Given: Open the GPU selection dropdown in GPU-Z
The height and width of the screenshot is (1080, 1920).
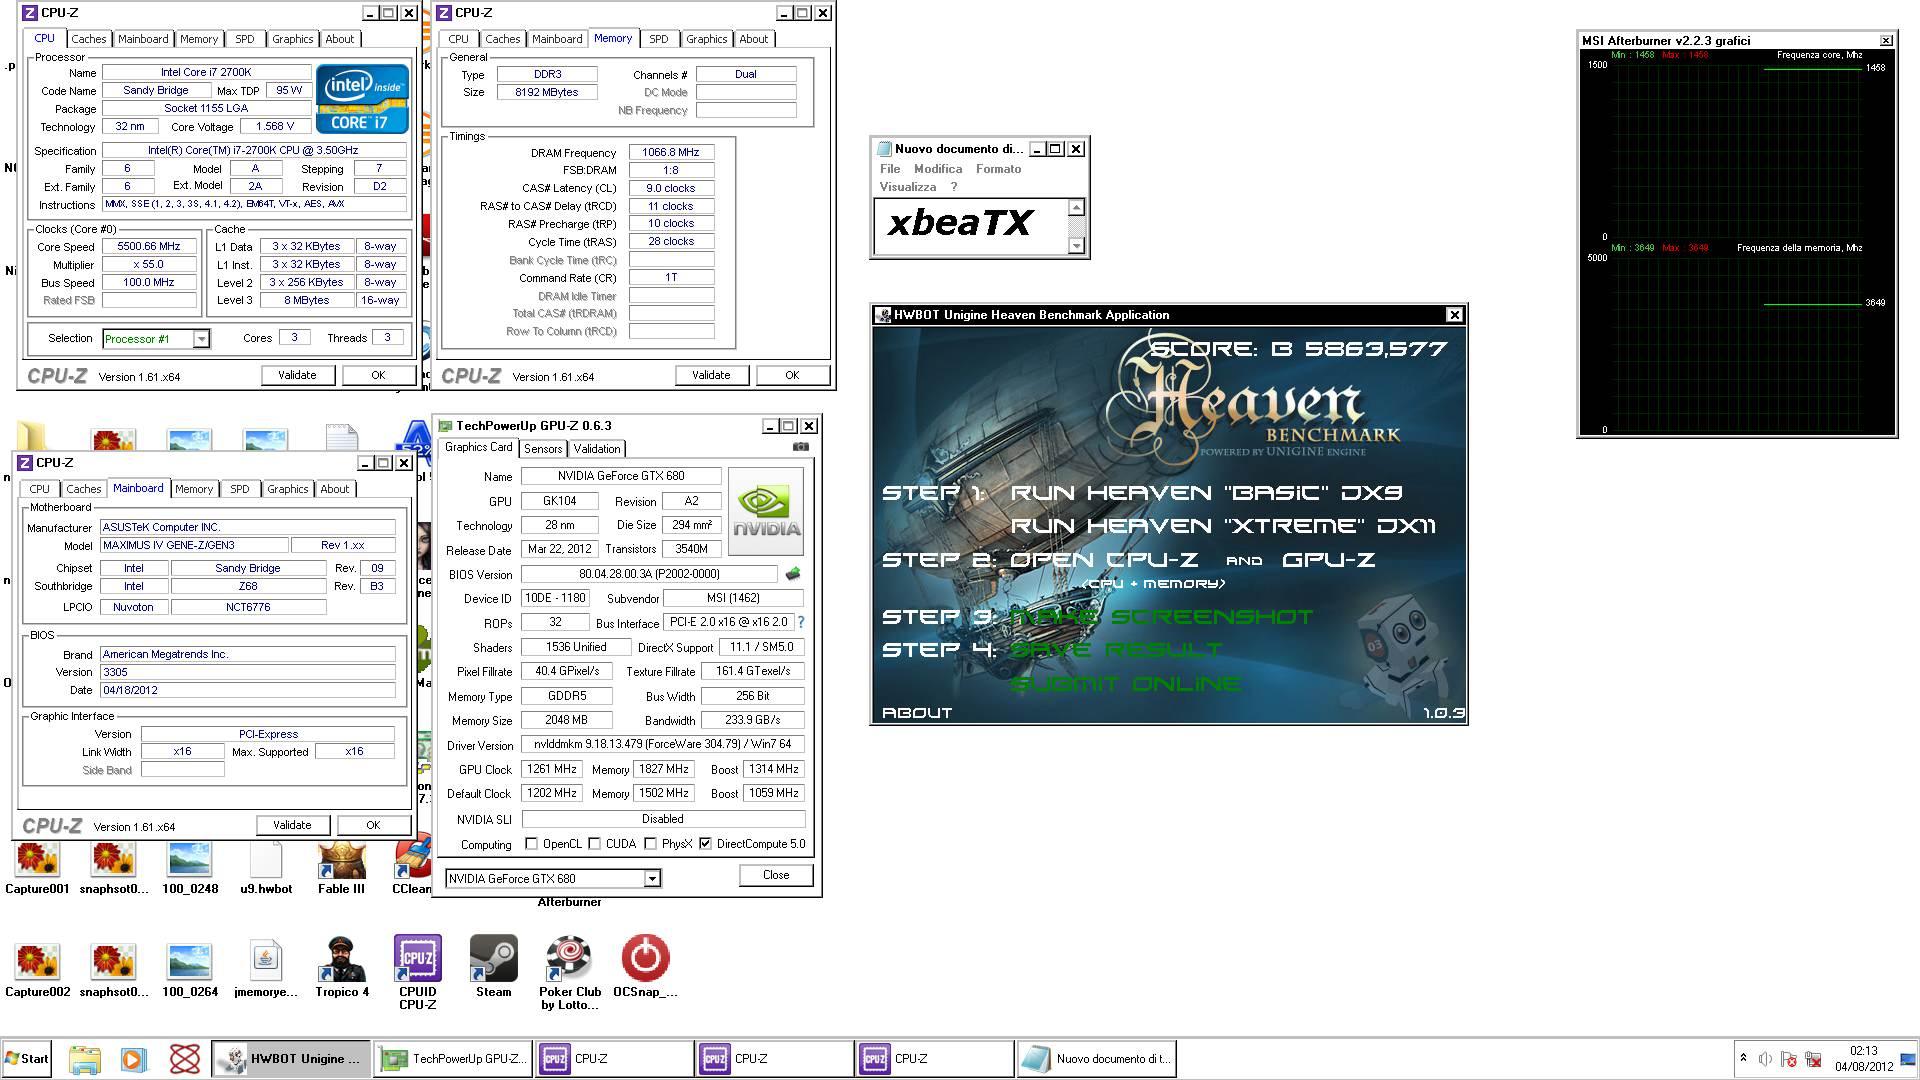Looking at the screenshot, I should point(652,879).
